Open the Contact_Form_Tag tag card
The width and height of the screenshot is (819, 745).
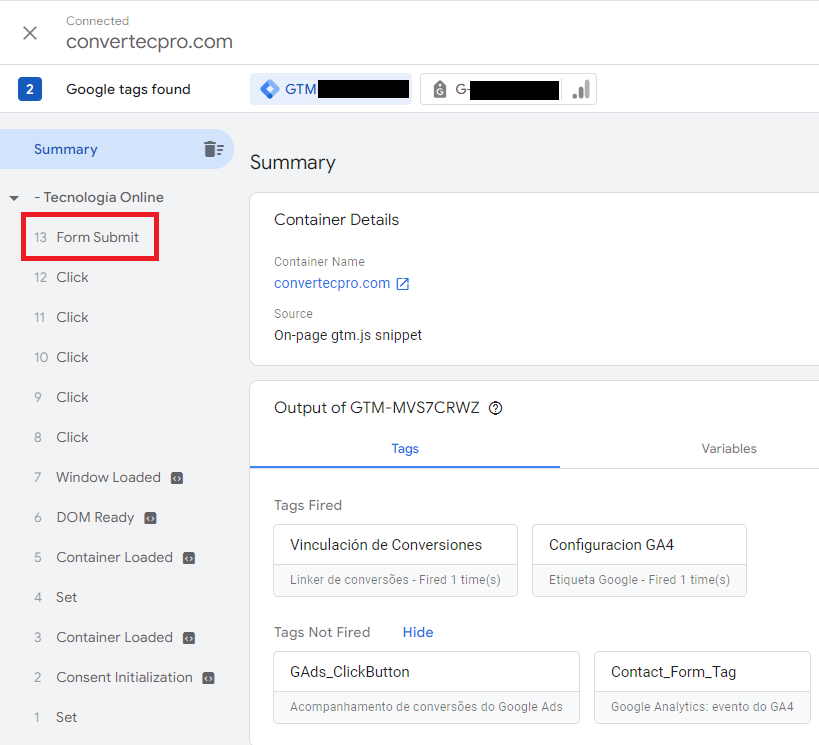[x=702, y=688]
